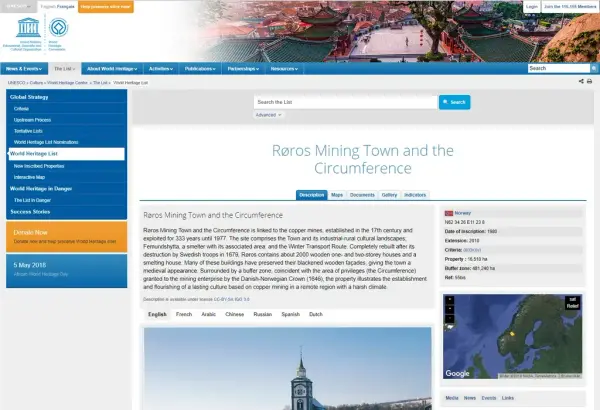Expand the Advanced search options

coord(267,115)
